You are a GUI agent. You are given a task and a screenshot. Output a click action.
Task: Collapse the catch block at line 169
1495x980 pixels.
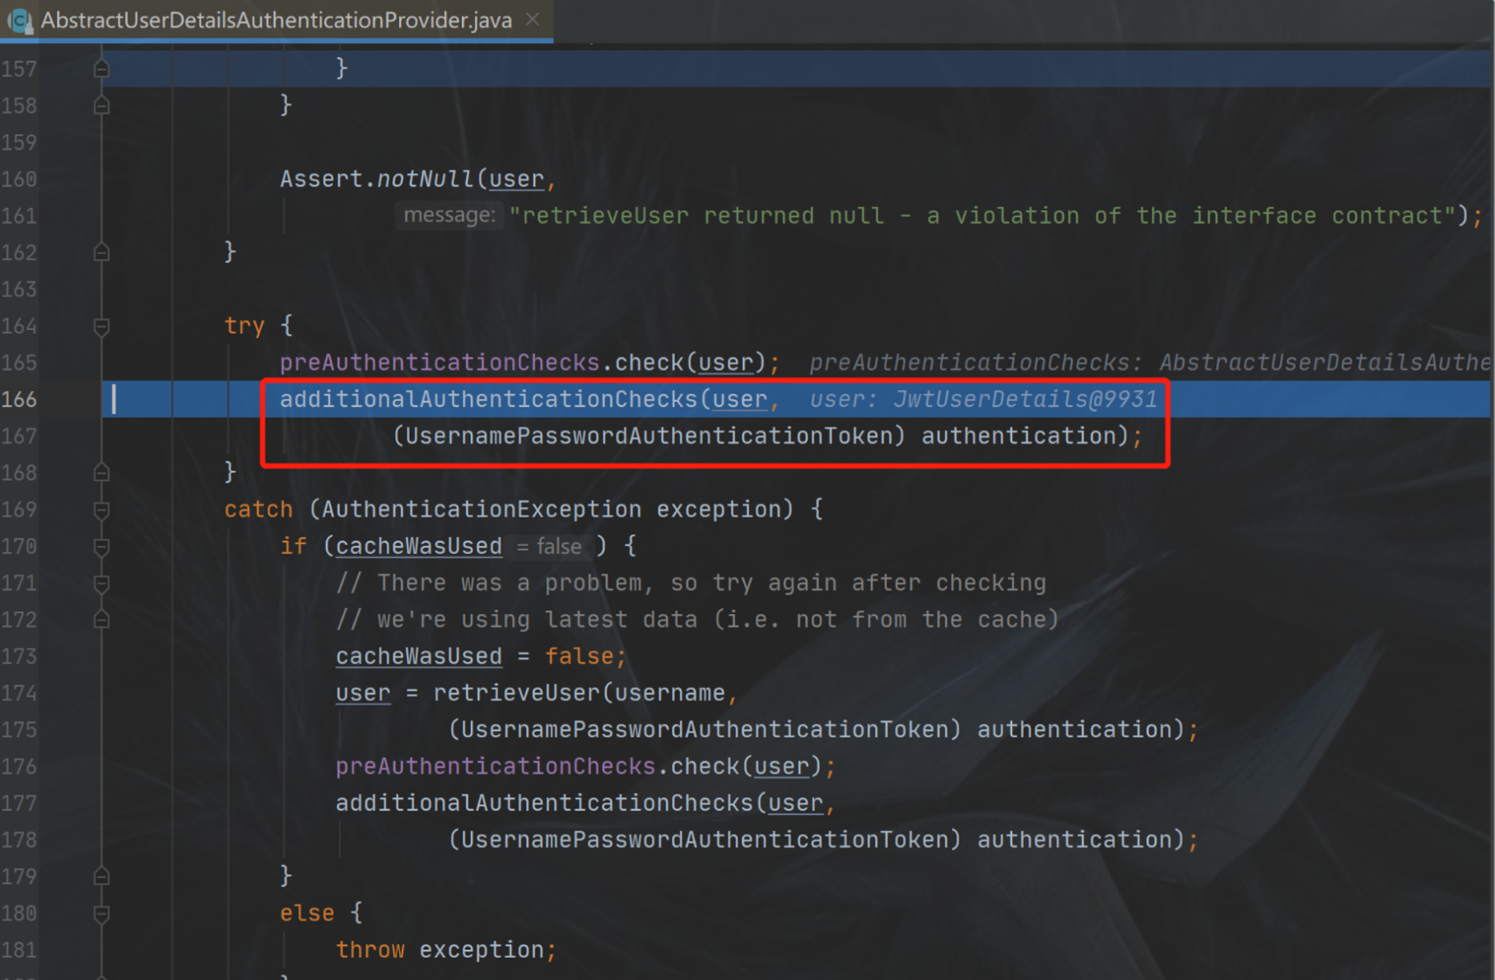click(x=101, y=510)
